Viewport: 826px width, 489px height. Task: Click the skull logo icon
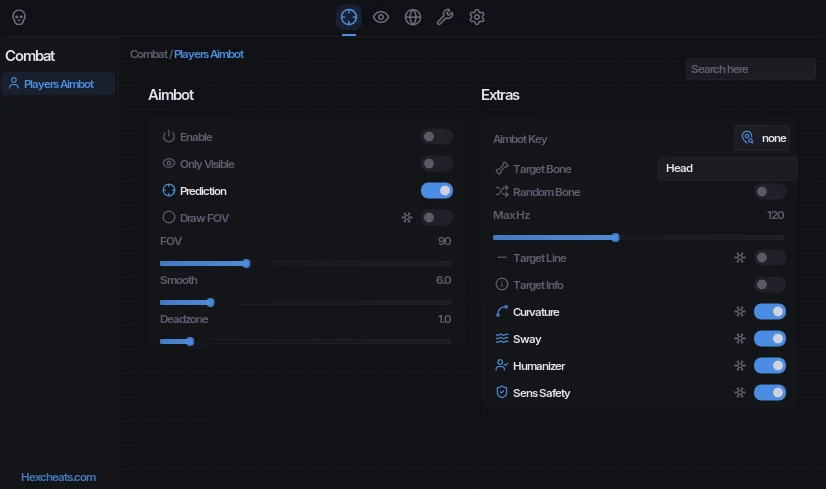point(19,17)
